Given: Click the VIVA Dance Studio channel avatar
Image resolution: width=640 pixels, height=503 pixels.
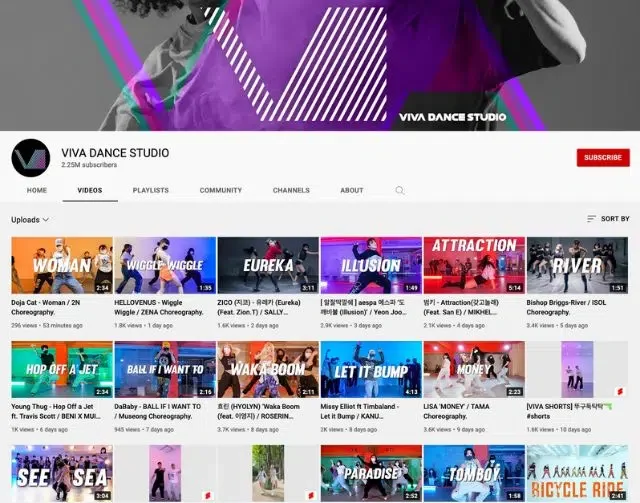Looking at the screenshot, I should coord(30,158).
